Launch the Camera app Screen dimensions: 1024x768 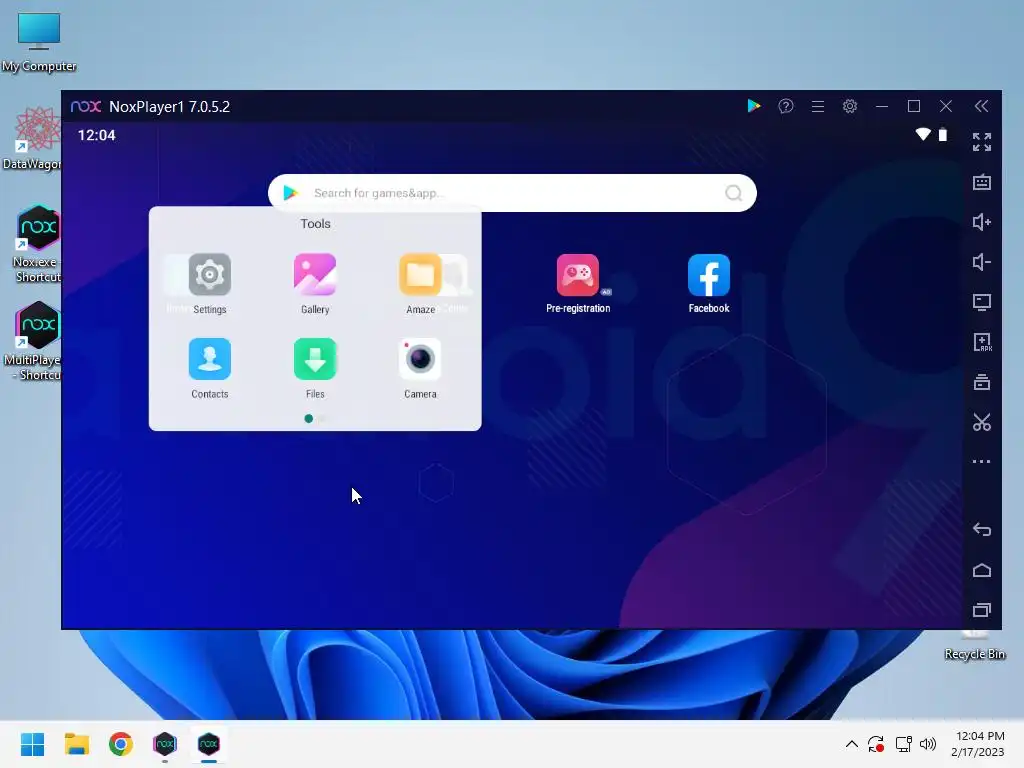[420, 359]
